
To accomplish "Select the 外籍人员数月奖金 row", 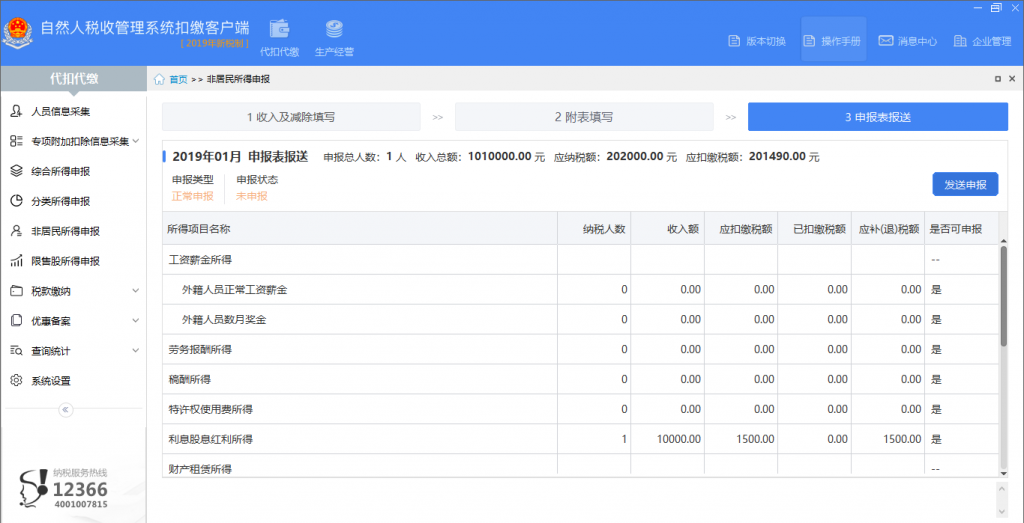I will click(x=581, y=319).
